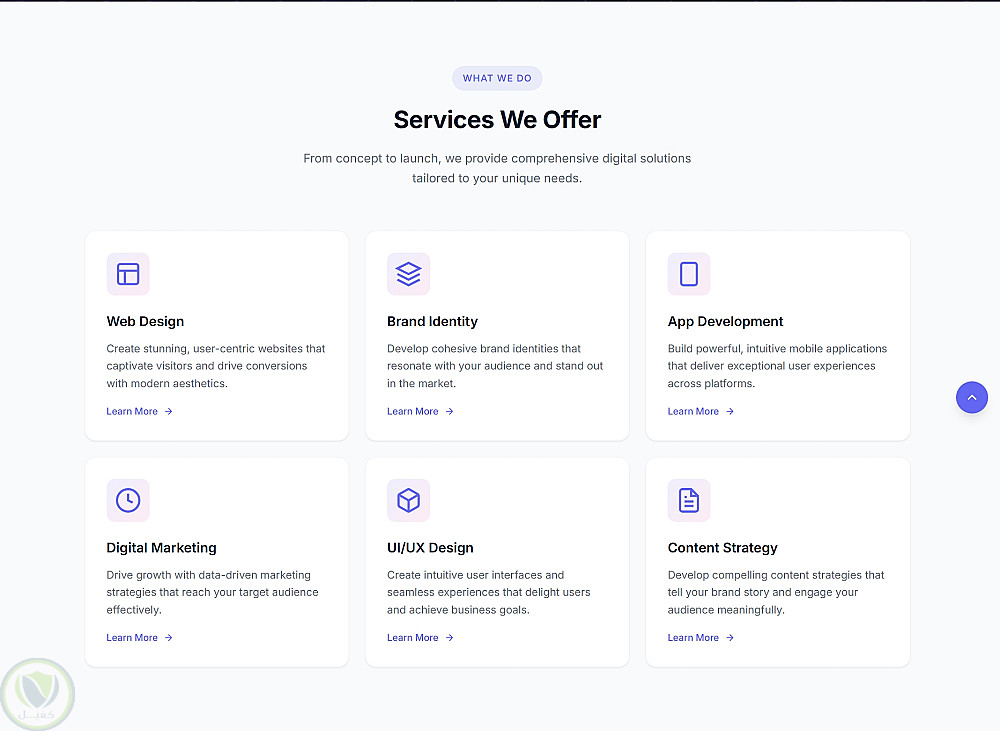Open Learn More under Web Design

[x=139, y=411]
